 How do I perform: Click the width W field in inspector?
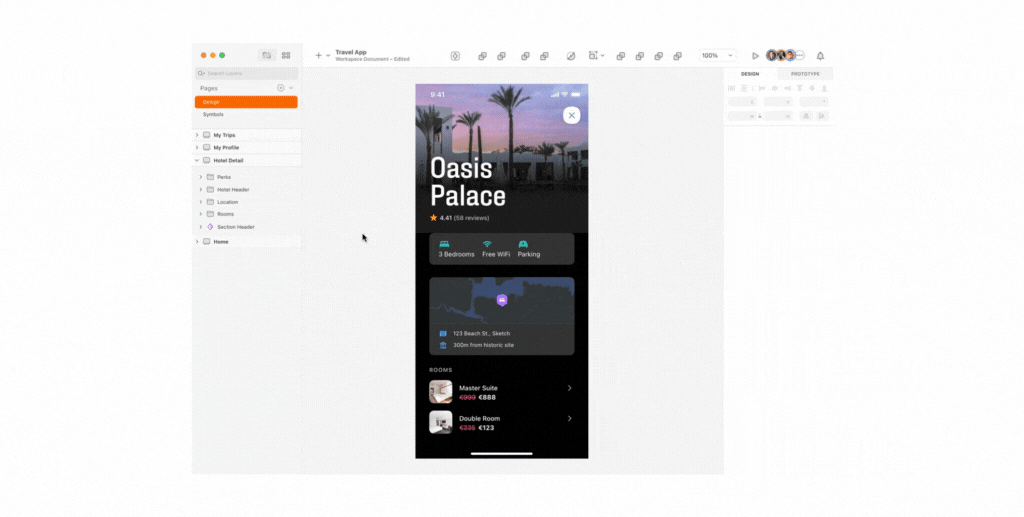(x=742, y=116)
